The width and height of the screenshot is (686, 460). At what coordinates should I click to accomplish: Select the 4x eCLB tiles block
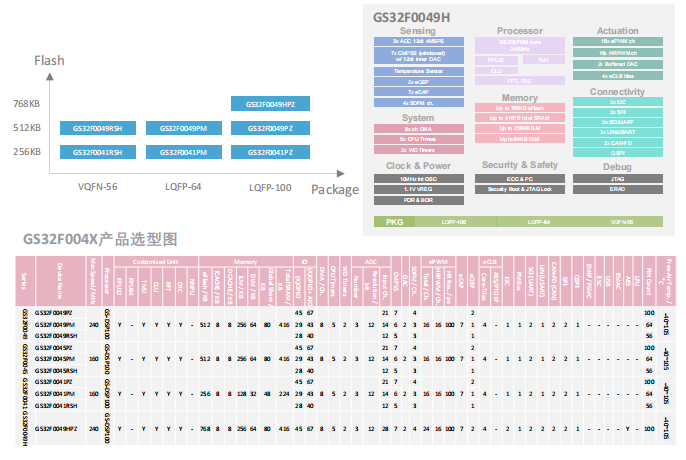(x=618, y=76)
